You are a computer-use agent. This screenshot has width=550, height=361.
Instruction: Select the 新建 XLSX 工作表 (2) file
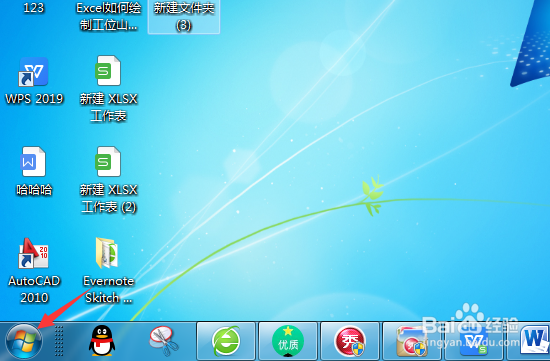[108, 180]
